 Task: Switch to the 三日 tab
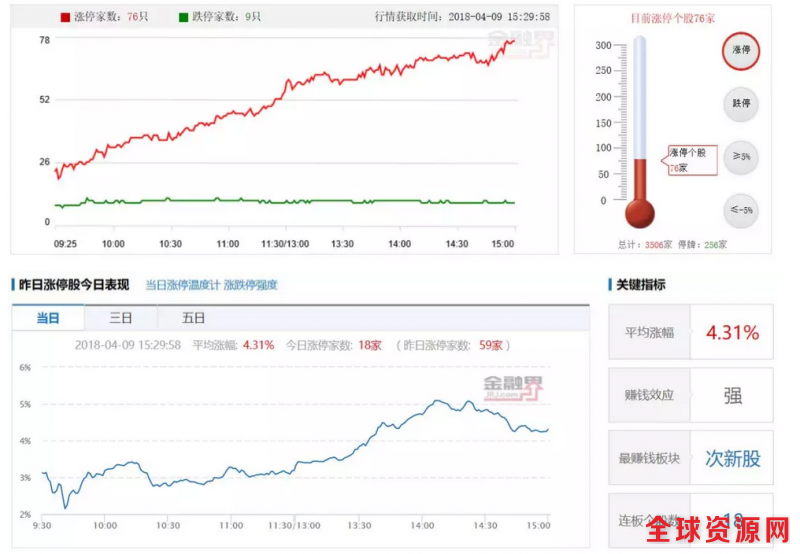[x=121, y=318]
